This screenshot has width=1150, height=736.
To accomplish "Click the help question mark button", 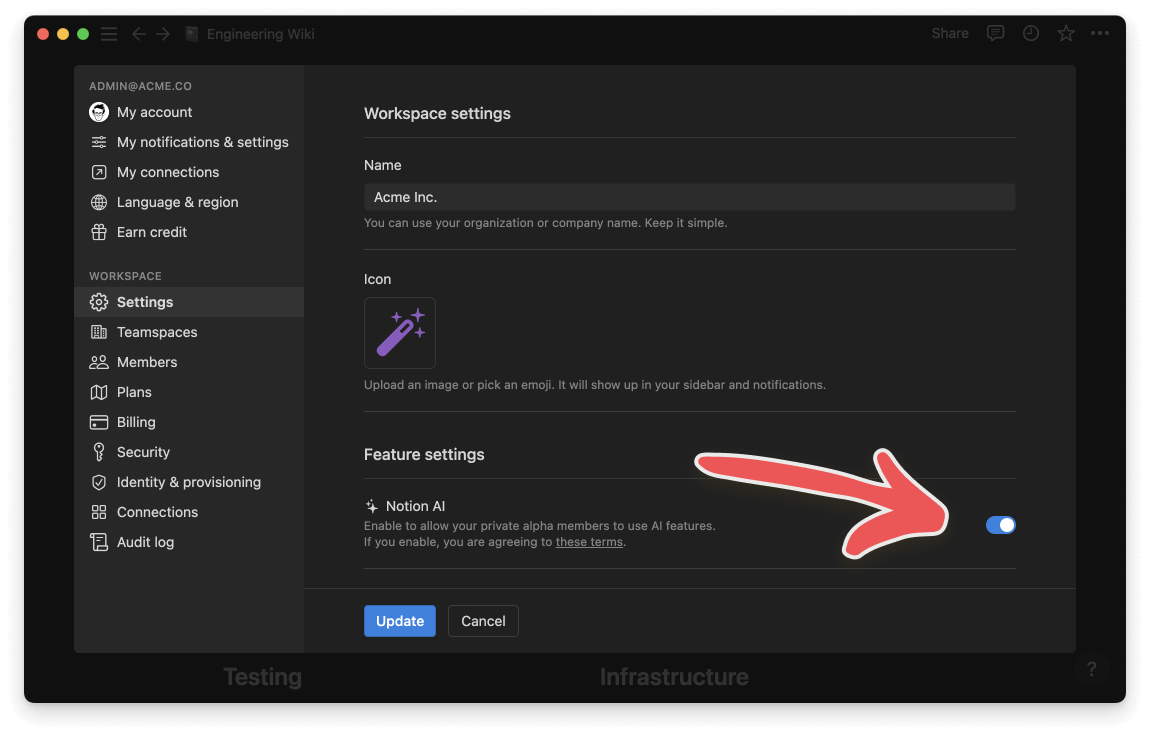I will (1091, 670).
